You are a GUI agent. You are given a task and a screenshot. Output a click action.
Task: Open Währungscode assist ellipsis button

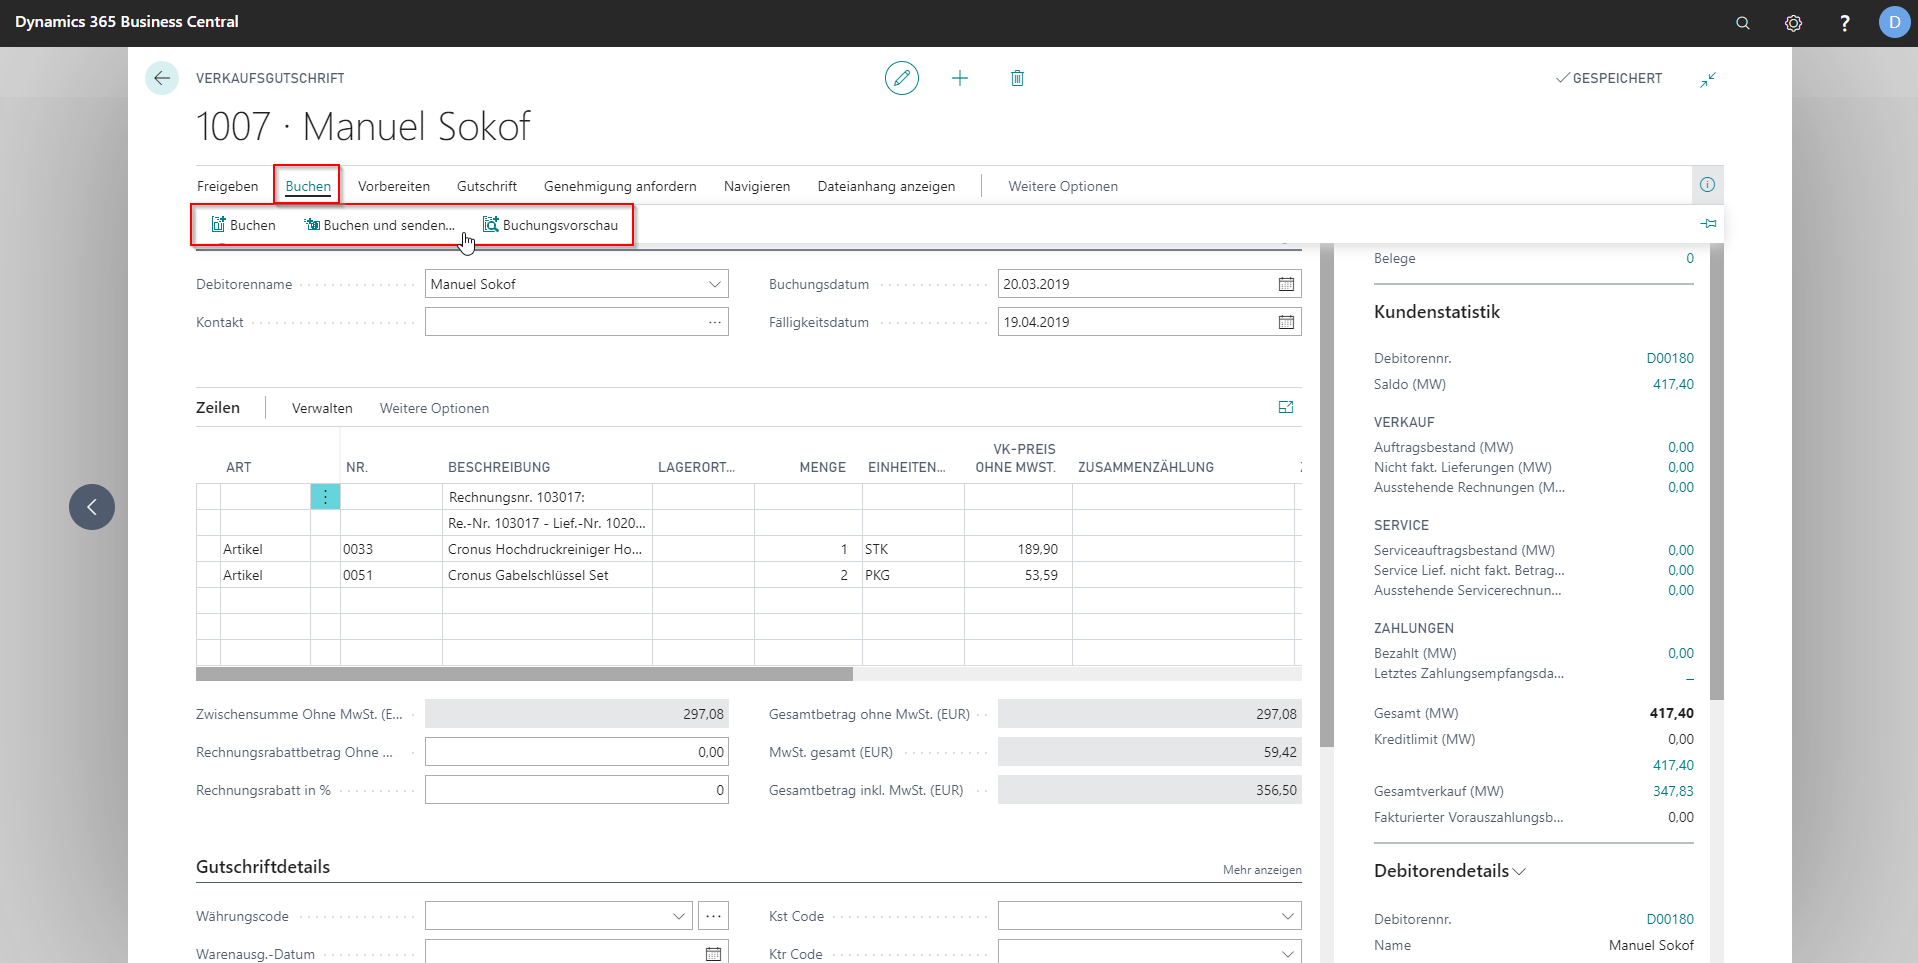[713, 916]
